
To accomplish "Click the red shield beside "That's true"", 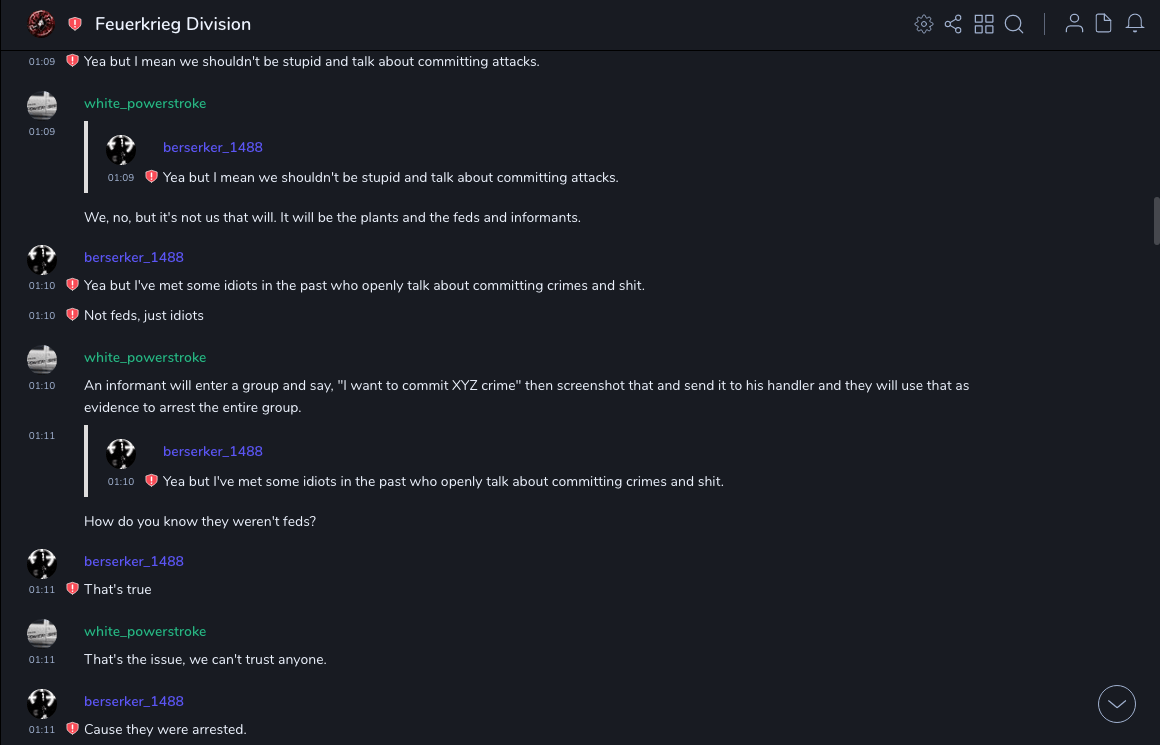I will pyautogui.click(x=72, y=589).
